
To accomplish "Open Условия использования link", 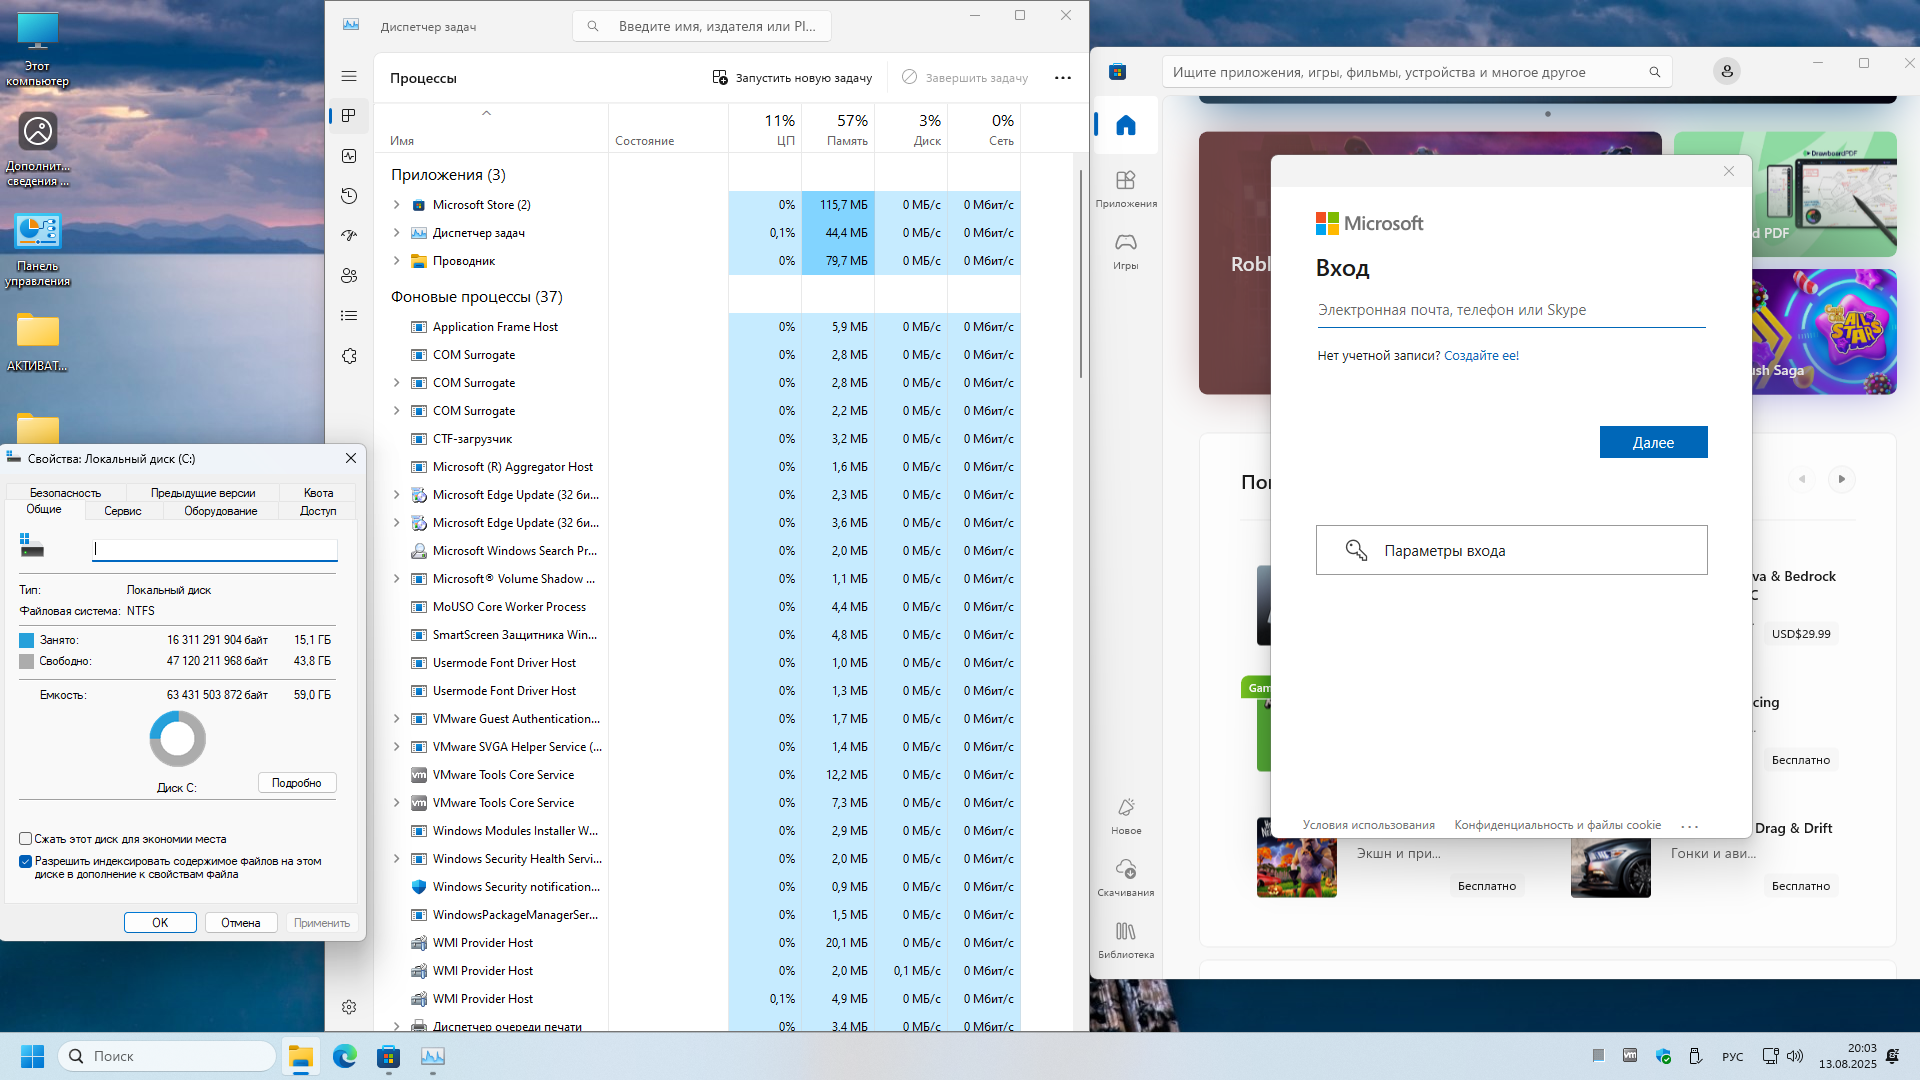I will (1368, 825).
